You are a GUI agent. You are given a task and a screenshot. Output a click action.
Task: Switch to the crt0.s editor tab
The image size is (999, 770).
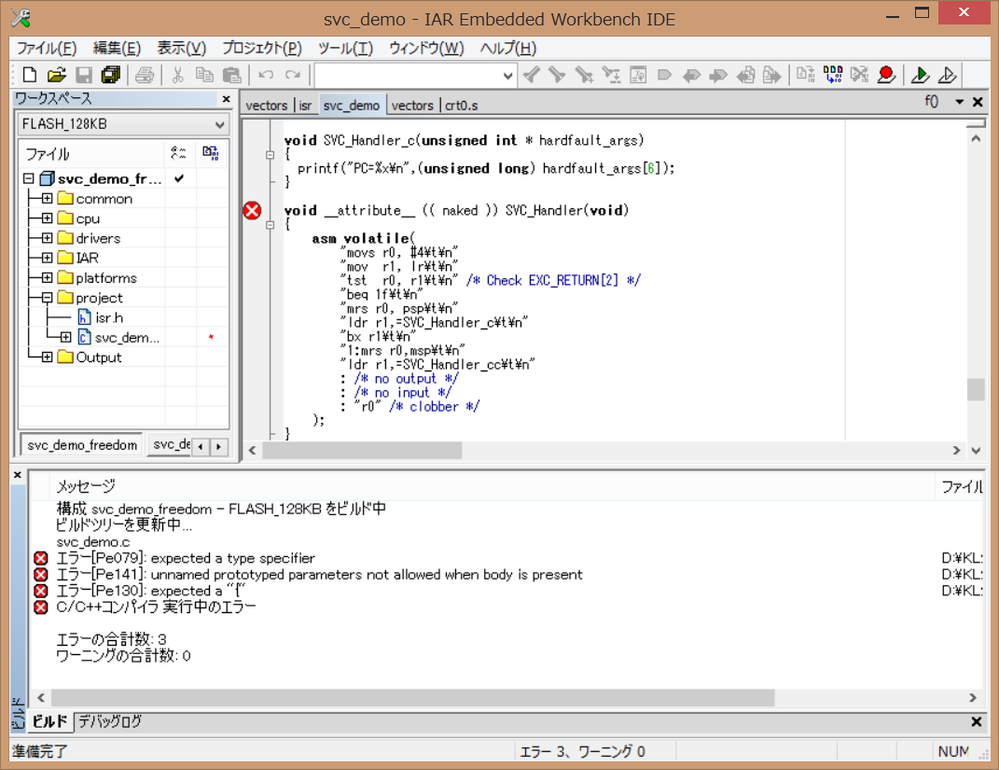(461, 105)
